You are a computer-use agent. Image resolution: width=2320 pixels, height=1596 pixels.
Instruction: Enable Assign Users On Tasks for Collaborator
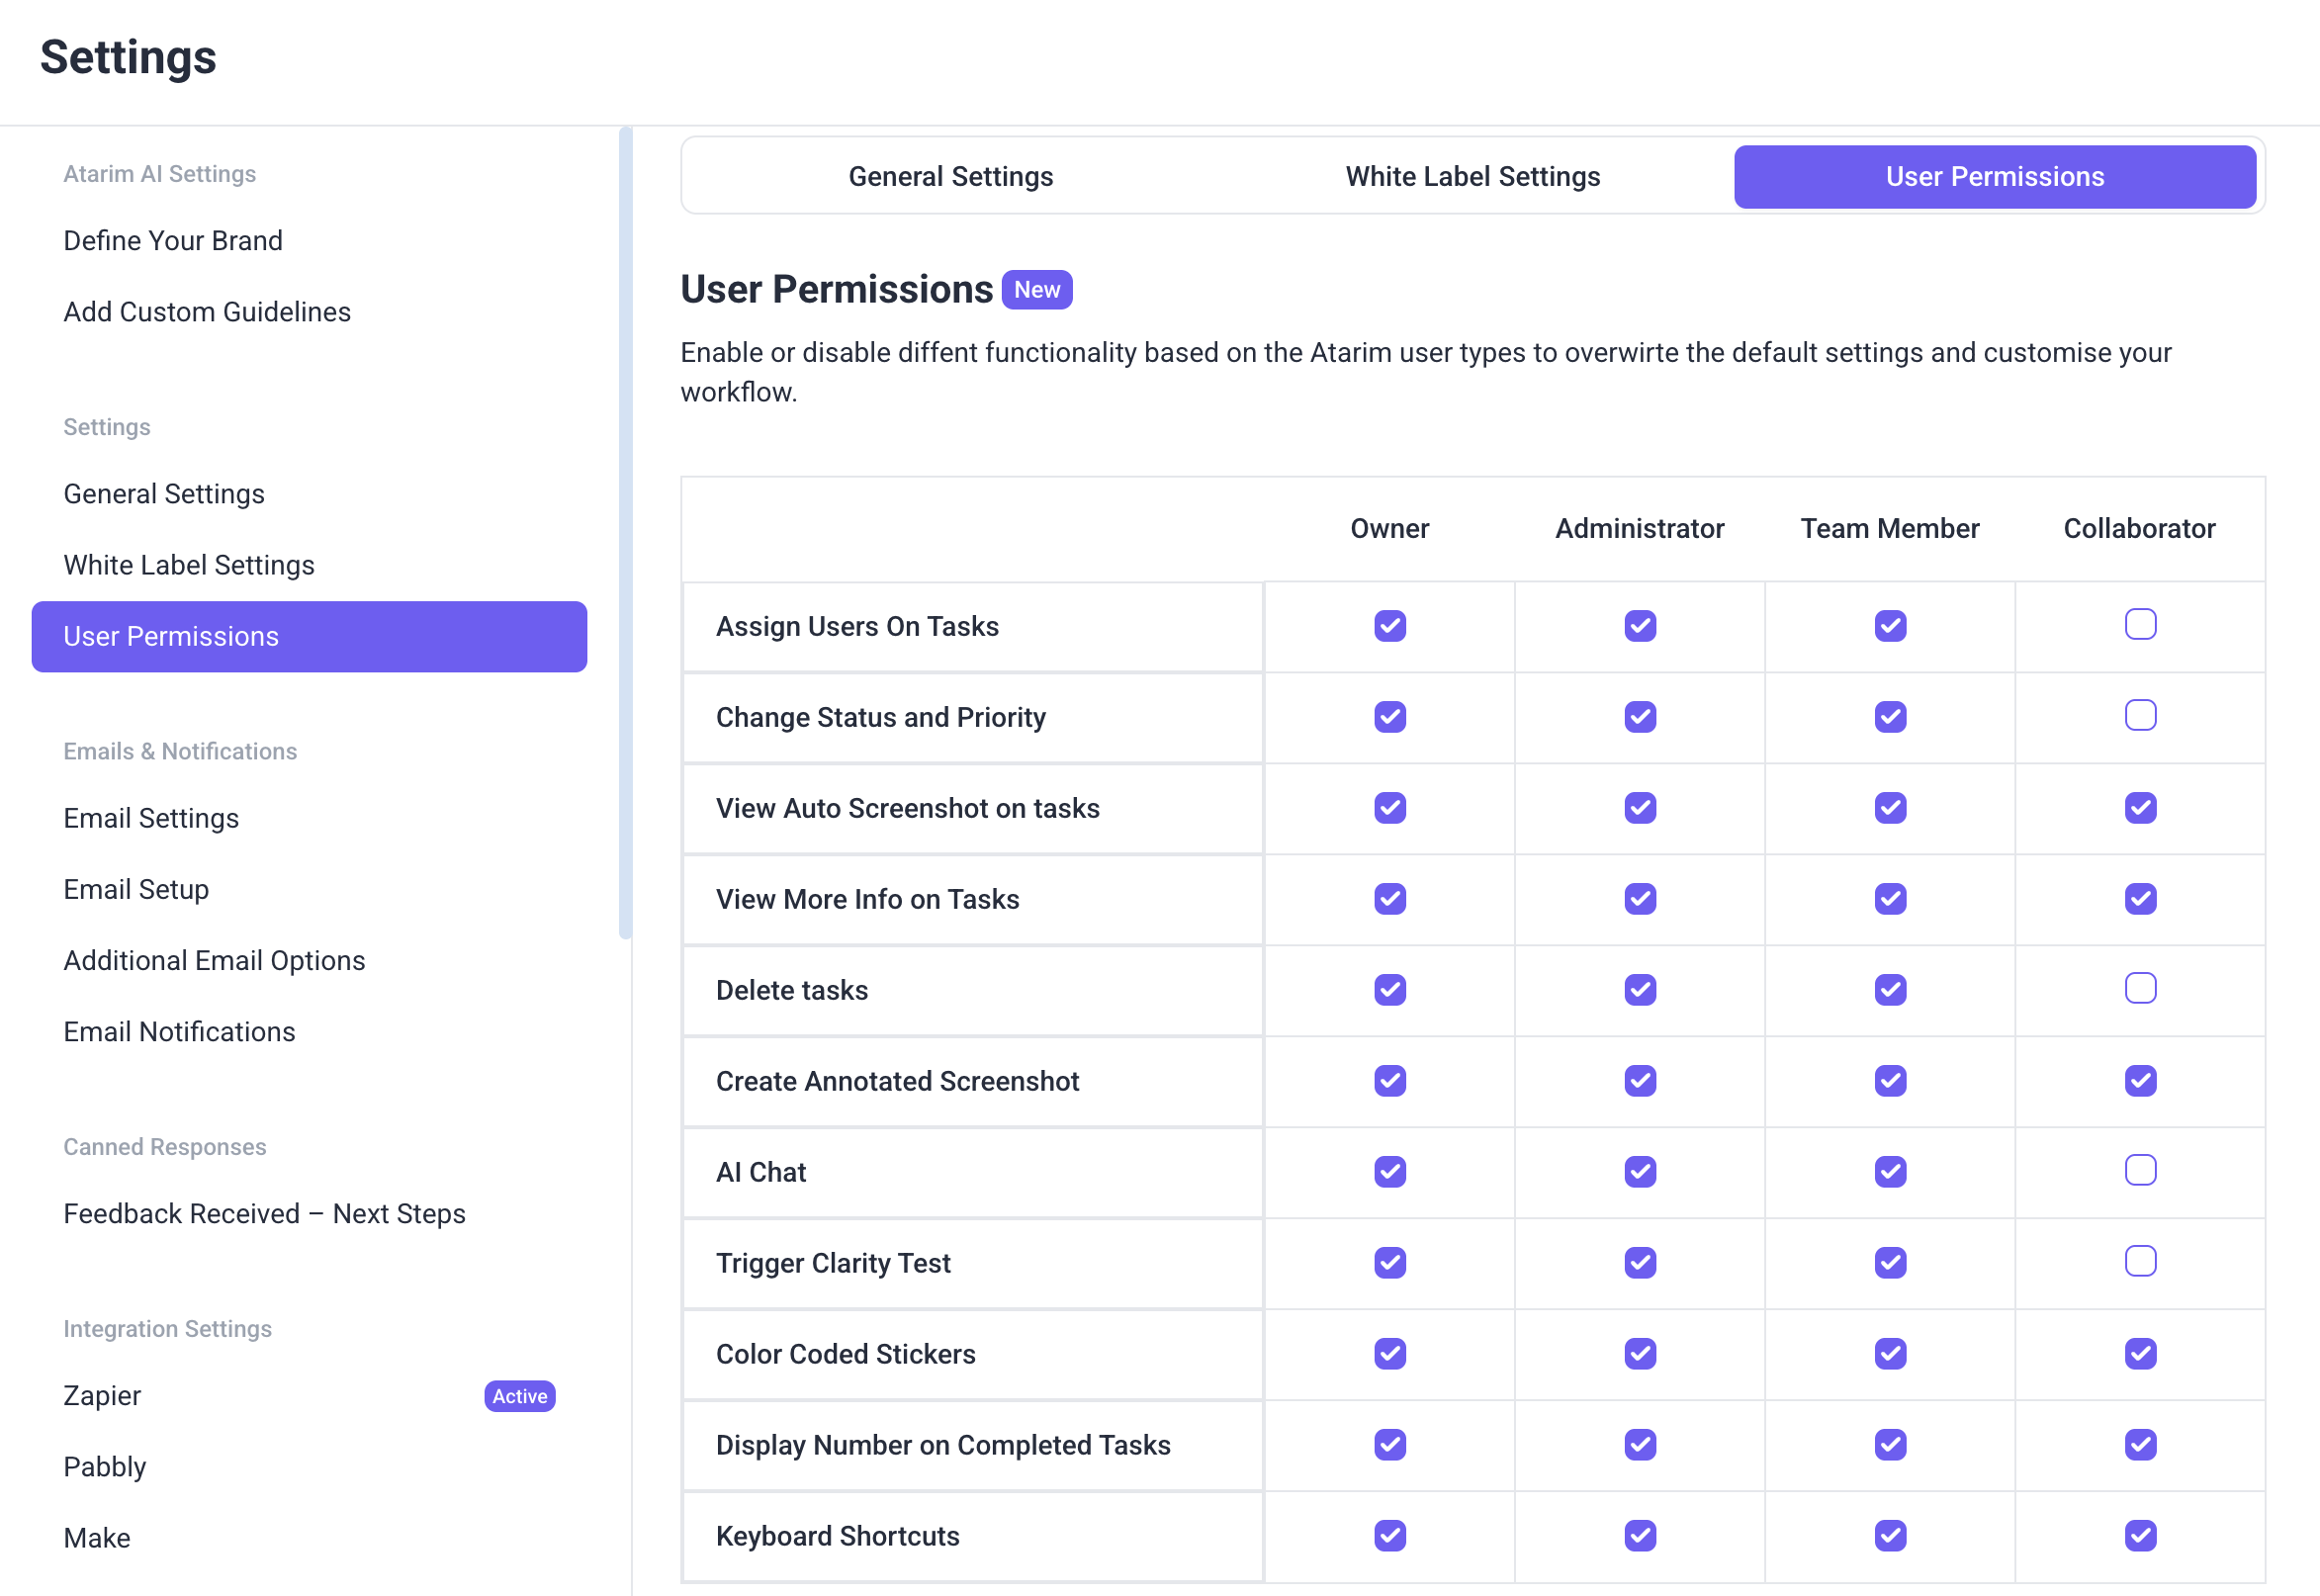coord(2140,625)
